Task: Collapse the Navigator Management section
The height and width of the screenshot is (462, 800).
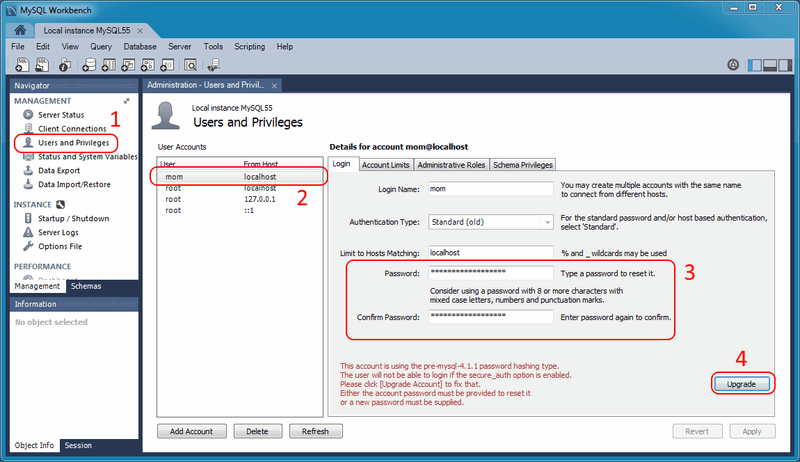Action: tap(126, 101)
